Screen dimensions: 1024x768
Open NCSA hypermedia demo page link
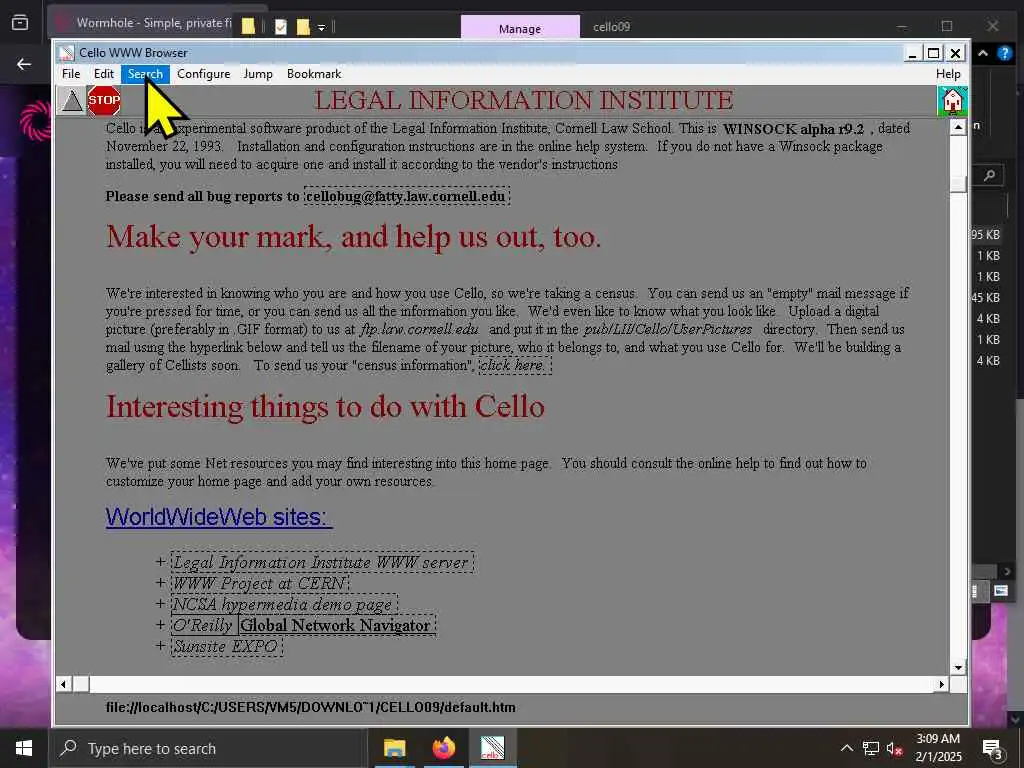pyautogui.click(x=284, y=604)
